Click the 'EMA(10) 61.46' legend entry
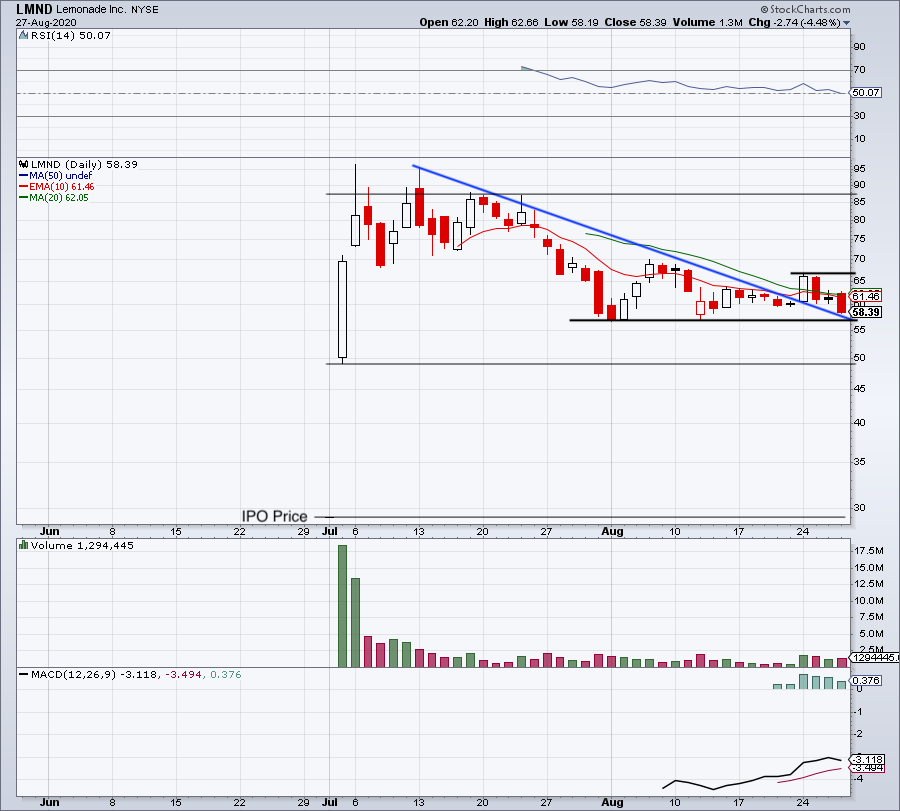The width and height of the screenshot is (900, 811). point(61,187)
